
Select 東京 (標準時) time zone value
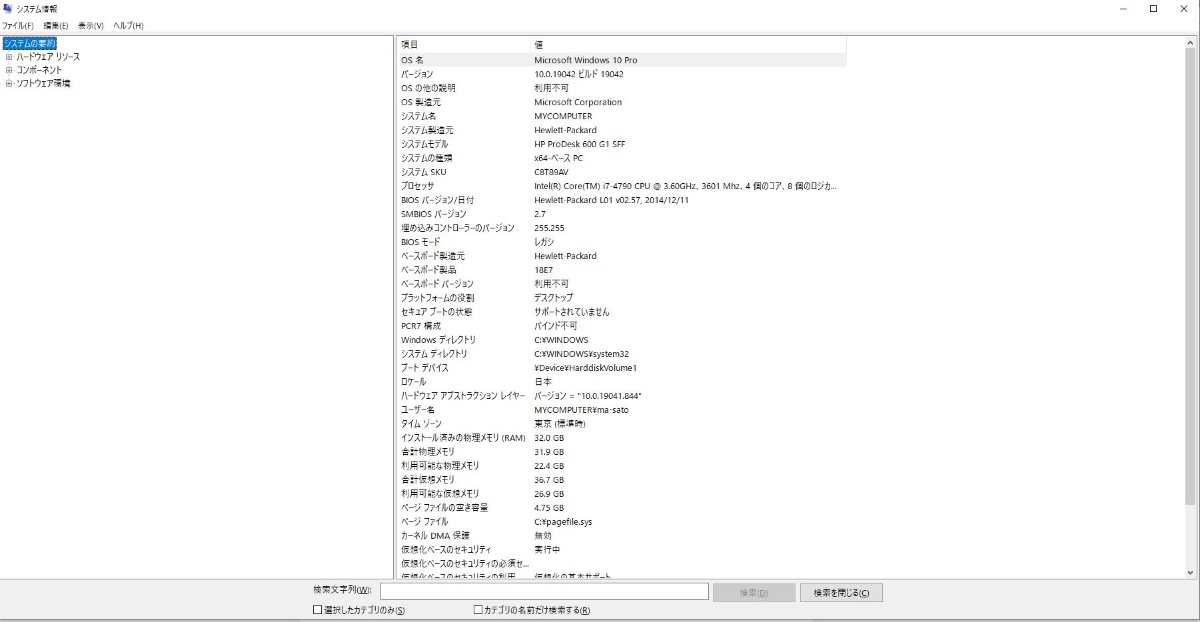tap(561, 424)
